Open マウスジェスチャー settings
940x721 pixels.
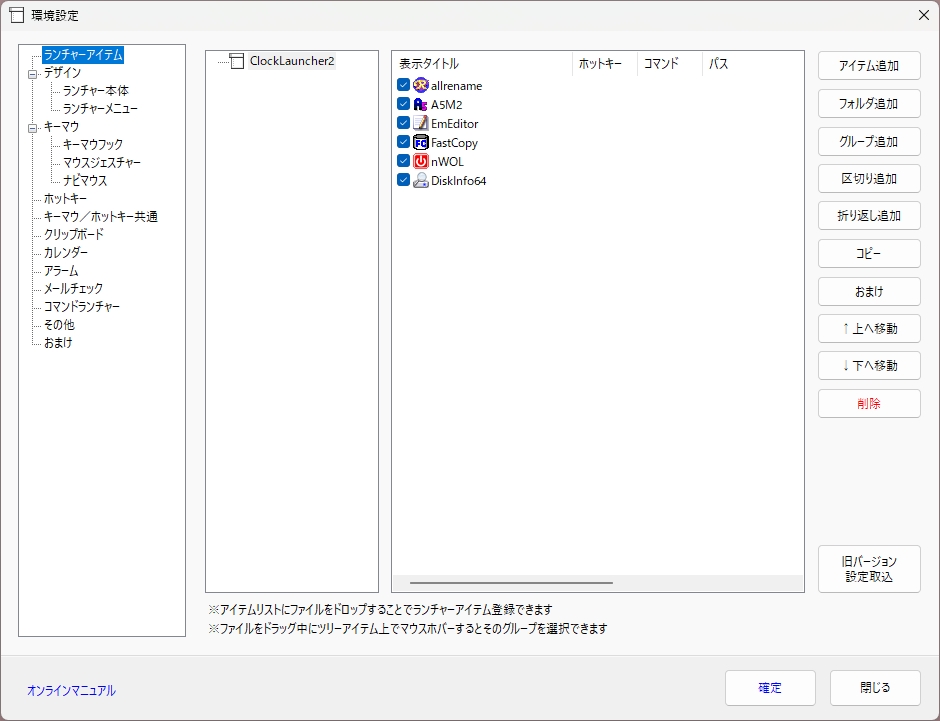click(x=102, y=162)
